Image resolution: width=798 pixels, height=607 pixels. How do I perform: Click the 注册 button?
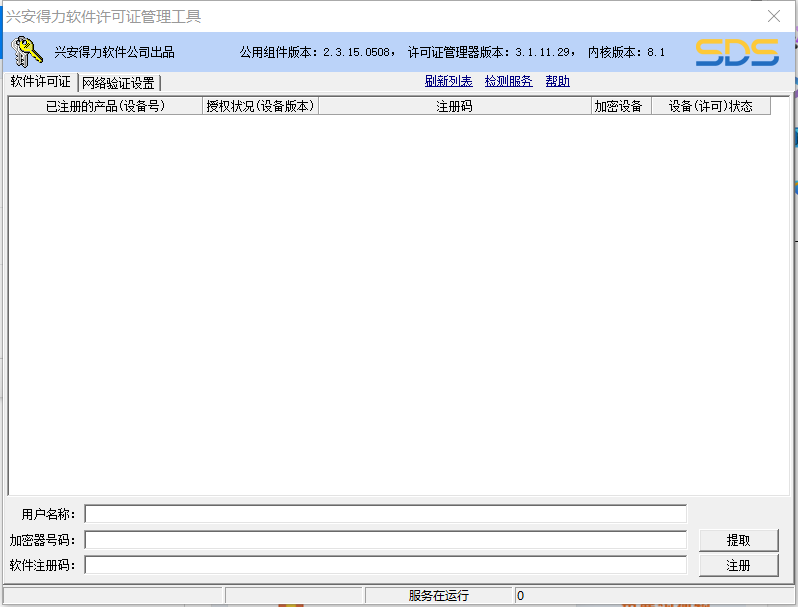pyautogui.click(x=738, y=566)
